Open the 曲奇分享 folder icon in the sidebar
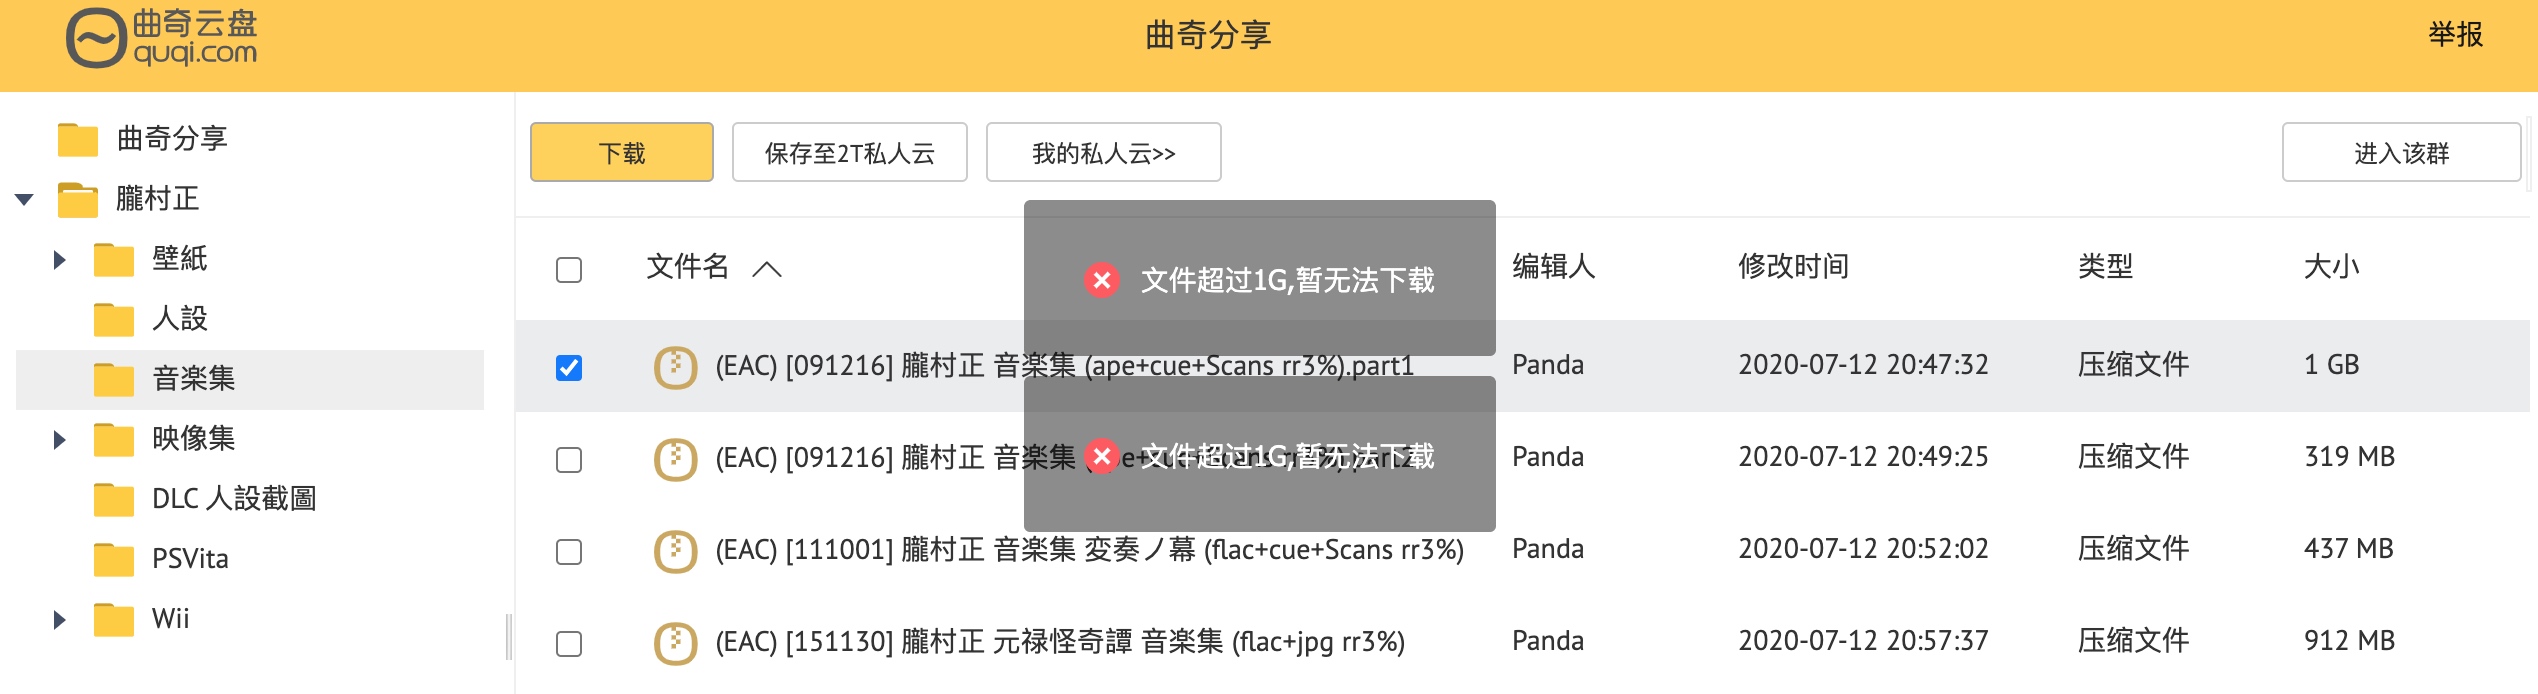 (78, 139)
